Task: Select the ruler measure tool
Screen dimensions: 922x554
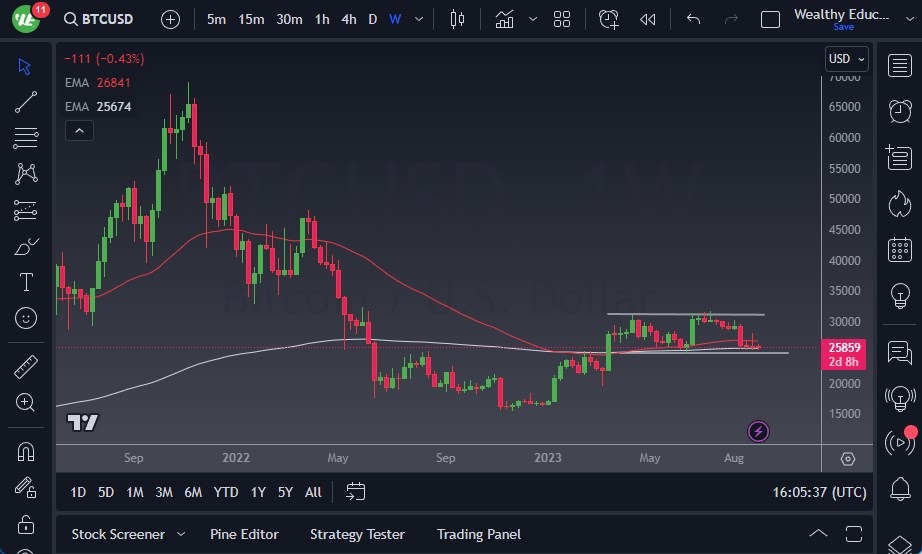Action: pyautogui.click(x=26, y=367)
